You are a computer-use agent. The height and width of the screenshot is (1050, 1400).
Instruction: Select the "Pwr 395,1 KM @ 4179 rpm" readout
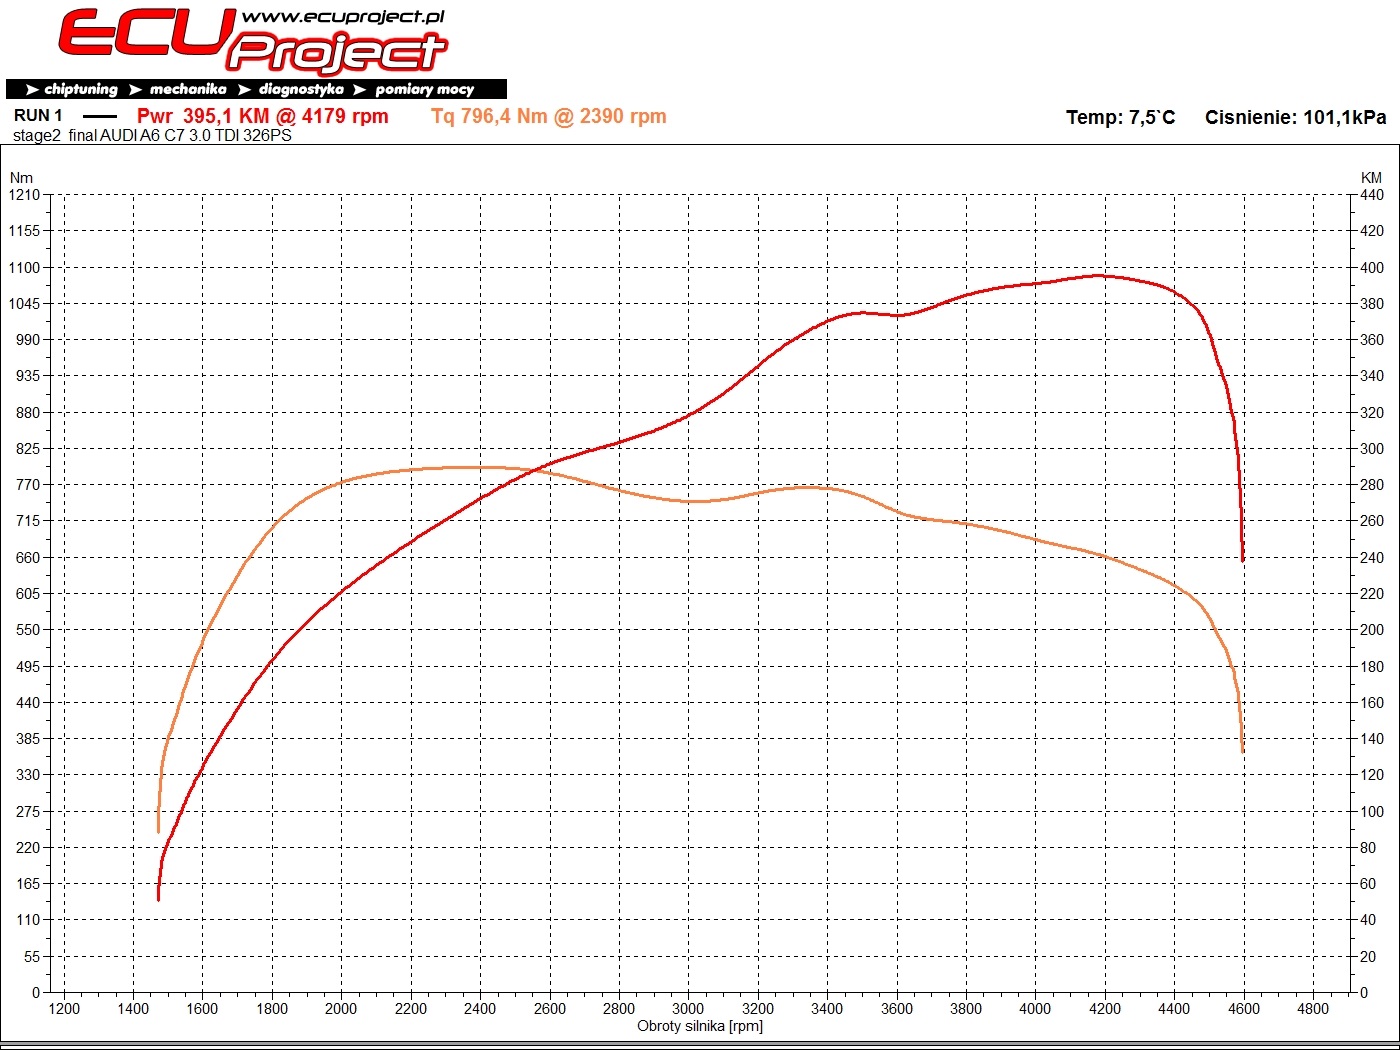263,116
